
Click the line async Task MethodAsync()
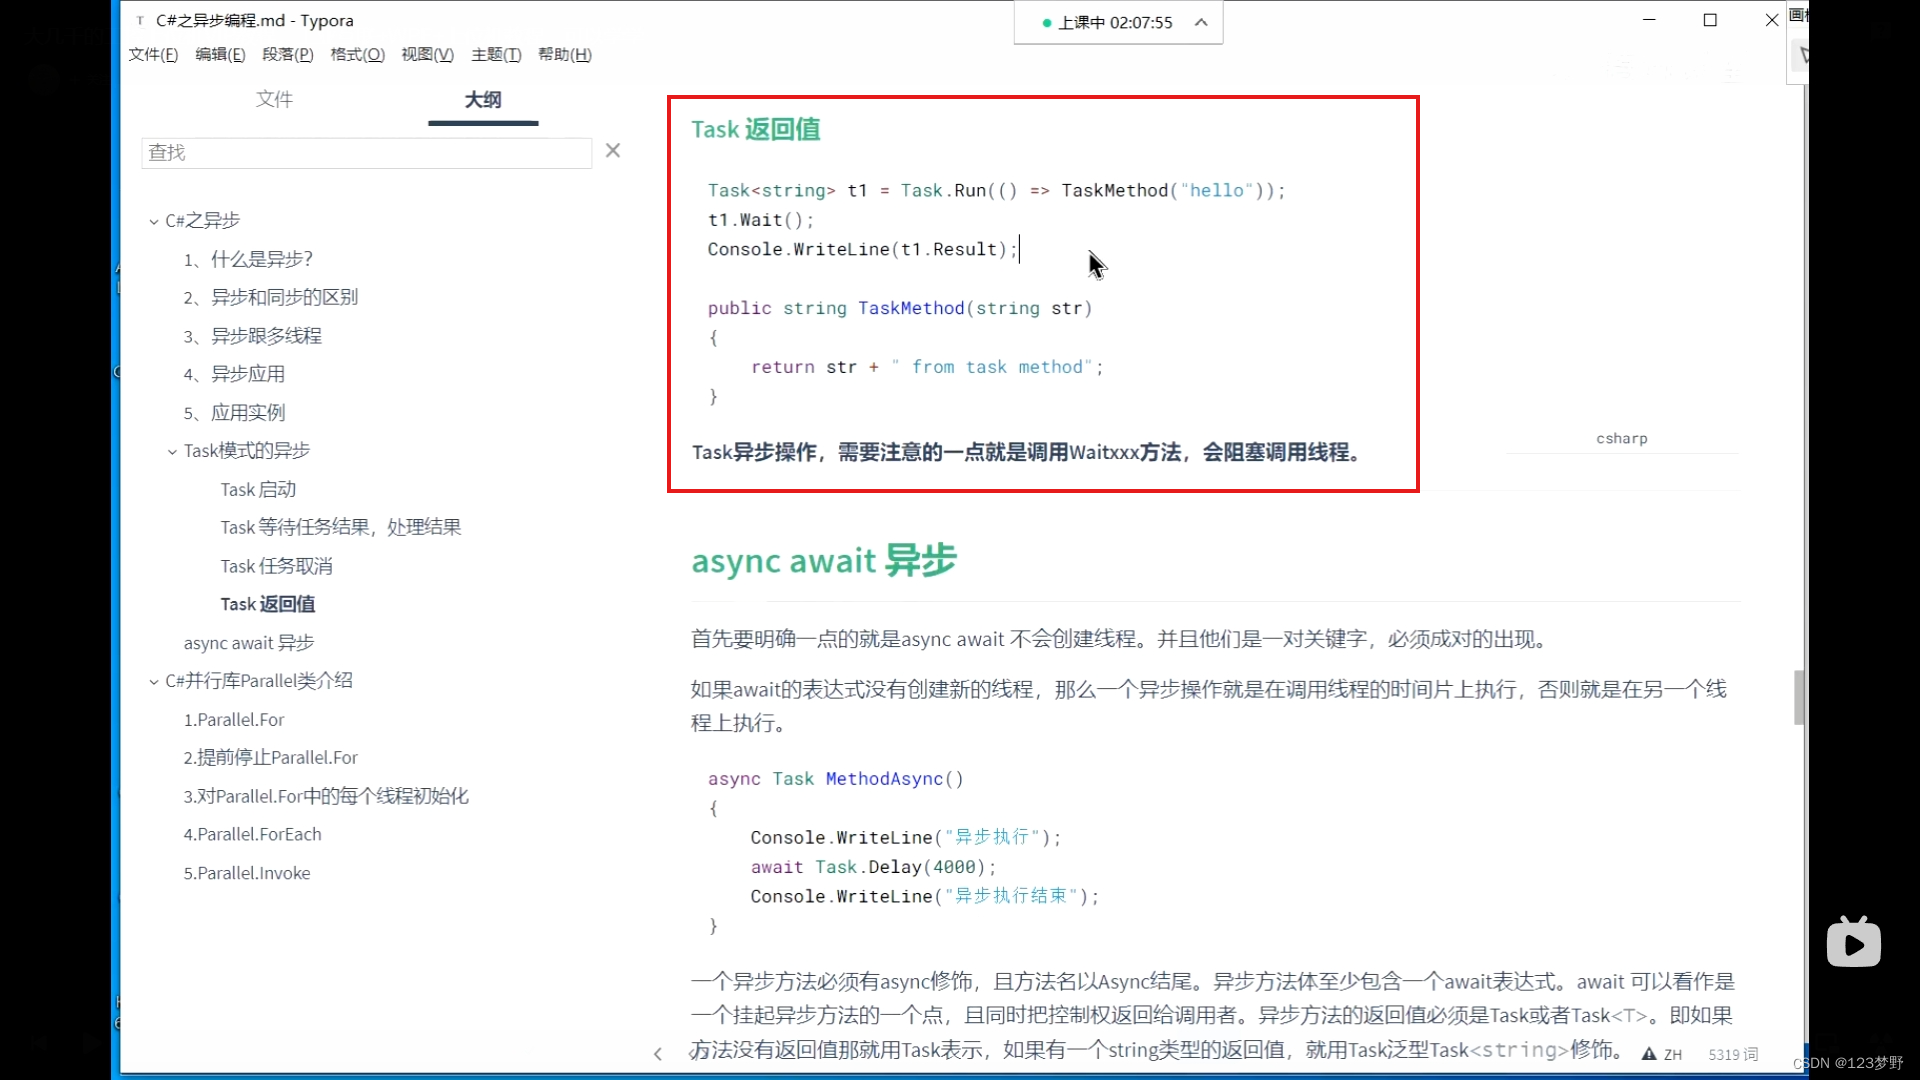(x=836, y=778)
